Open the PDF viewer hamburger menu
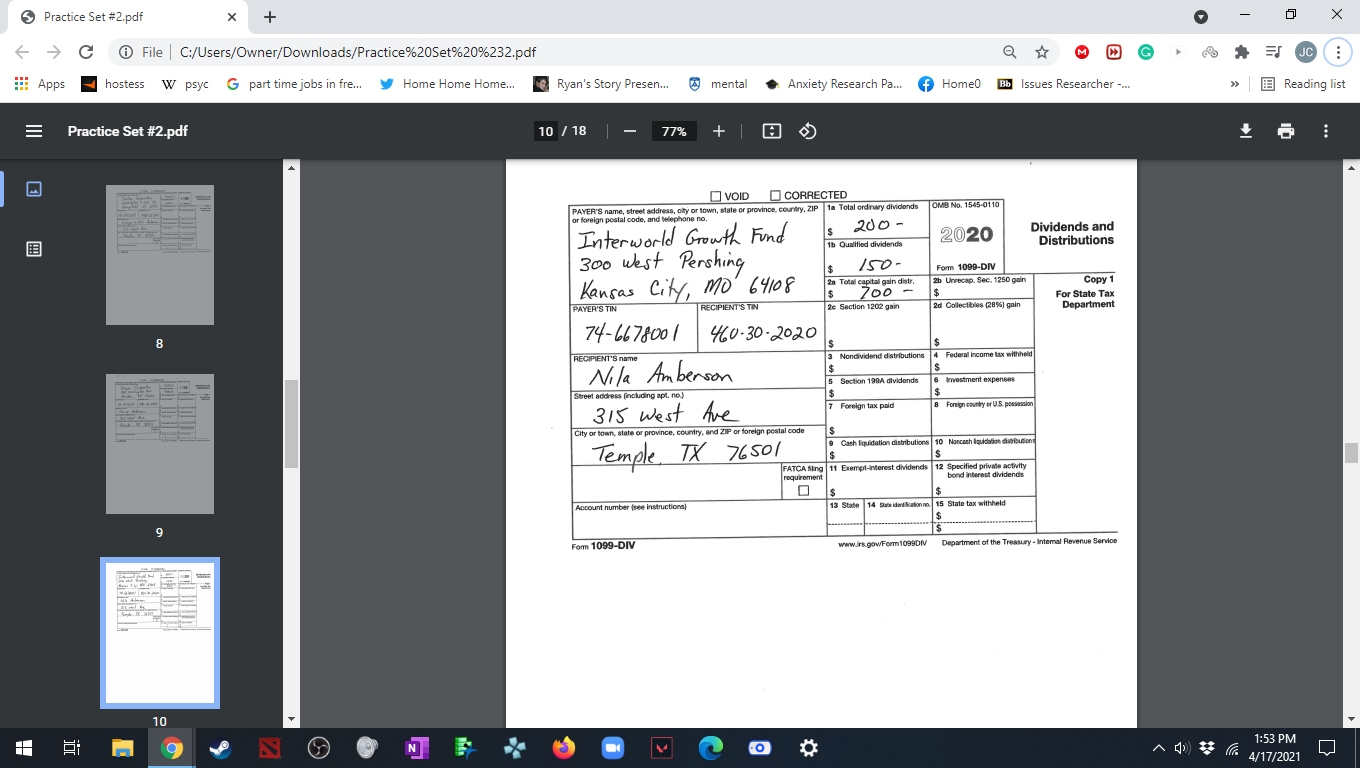The height and width of the screenshot is (768, 1360). 33,130
